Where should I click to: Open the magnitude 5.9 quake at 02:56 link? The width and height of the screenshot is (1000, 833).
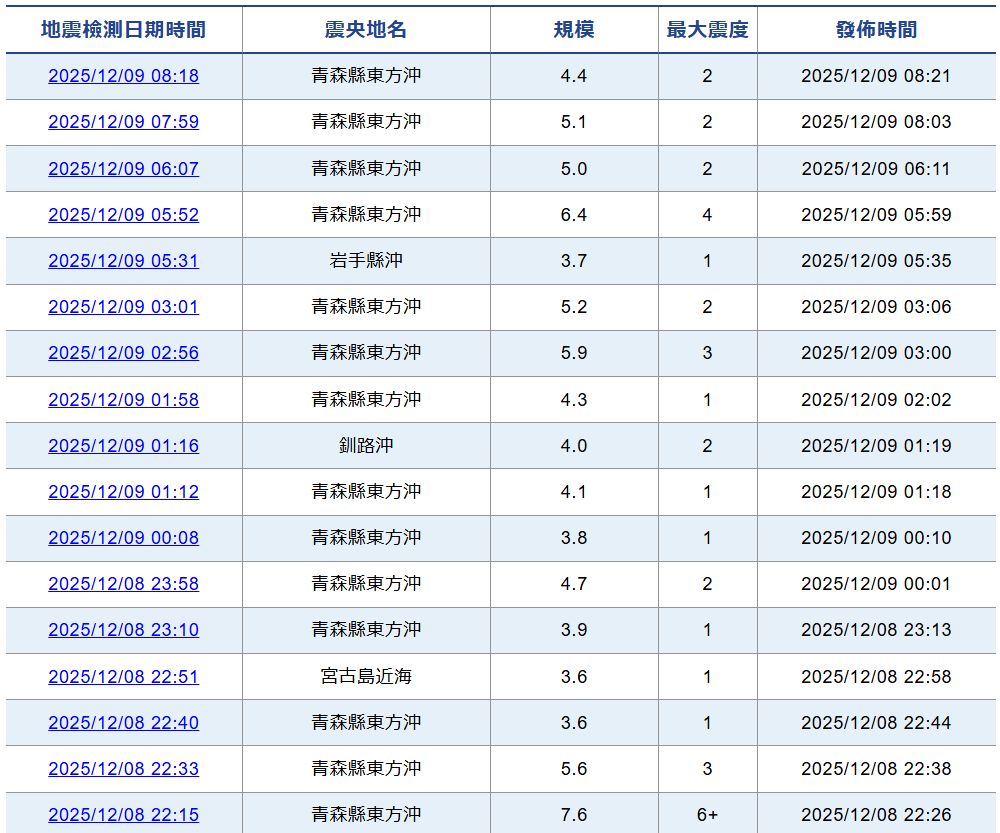click(x=124, y=353)
